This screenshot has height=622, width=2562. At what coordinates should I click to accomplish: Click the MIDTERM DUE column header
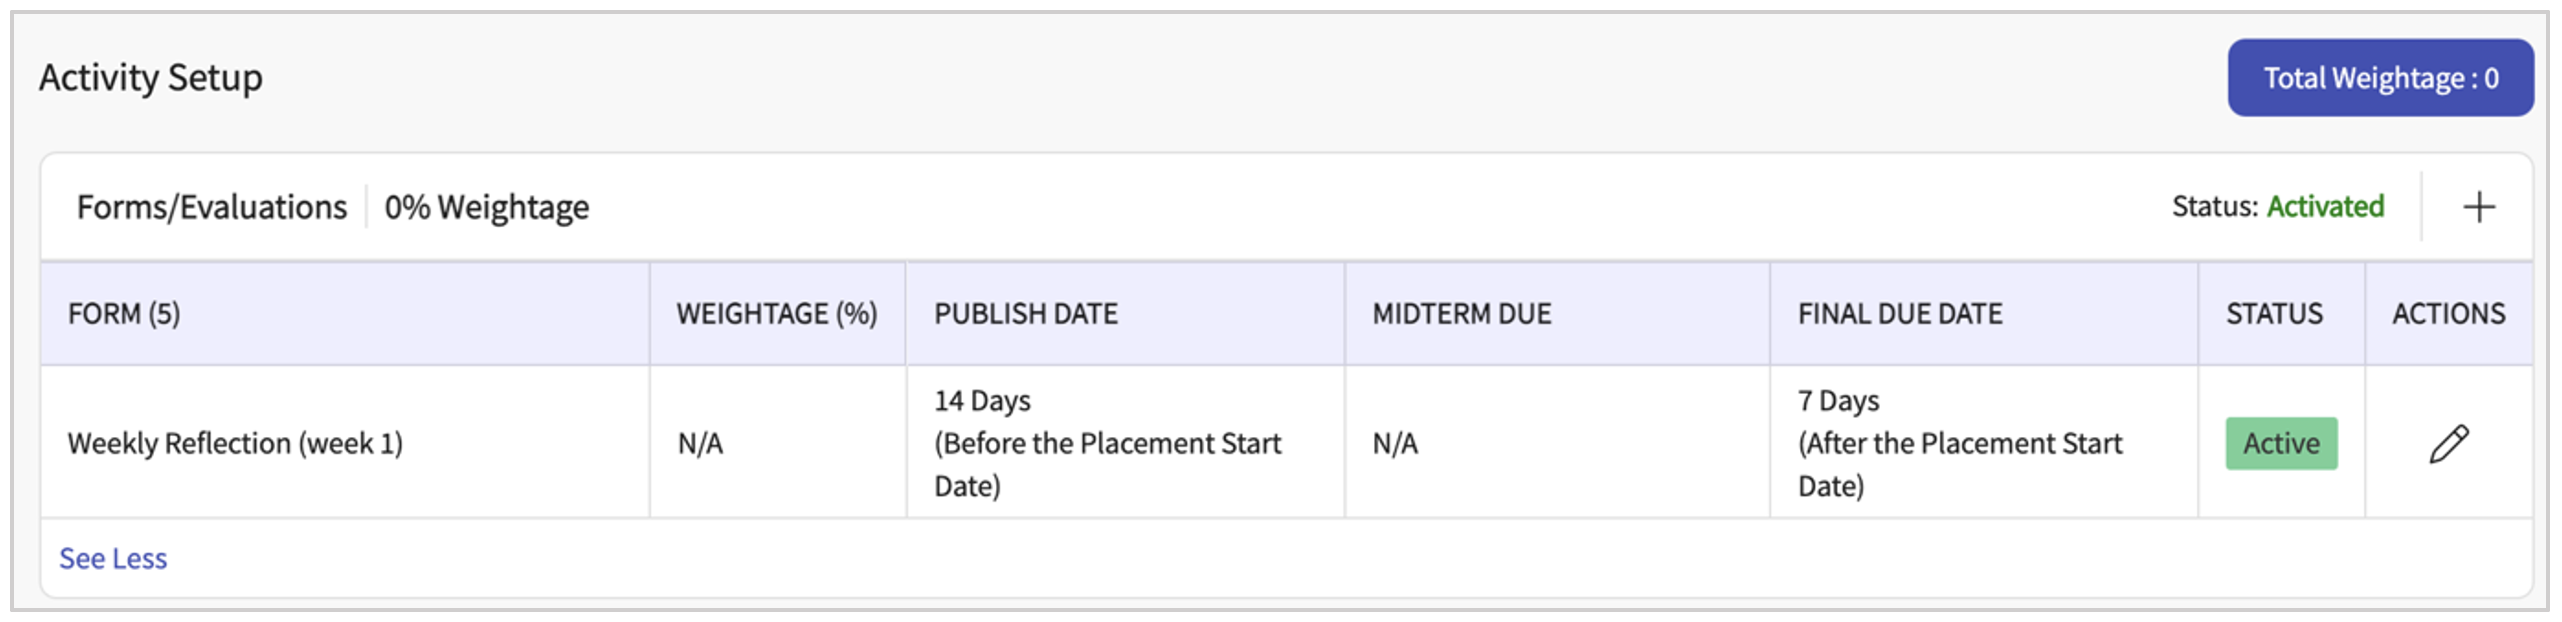click(1461, 314)
